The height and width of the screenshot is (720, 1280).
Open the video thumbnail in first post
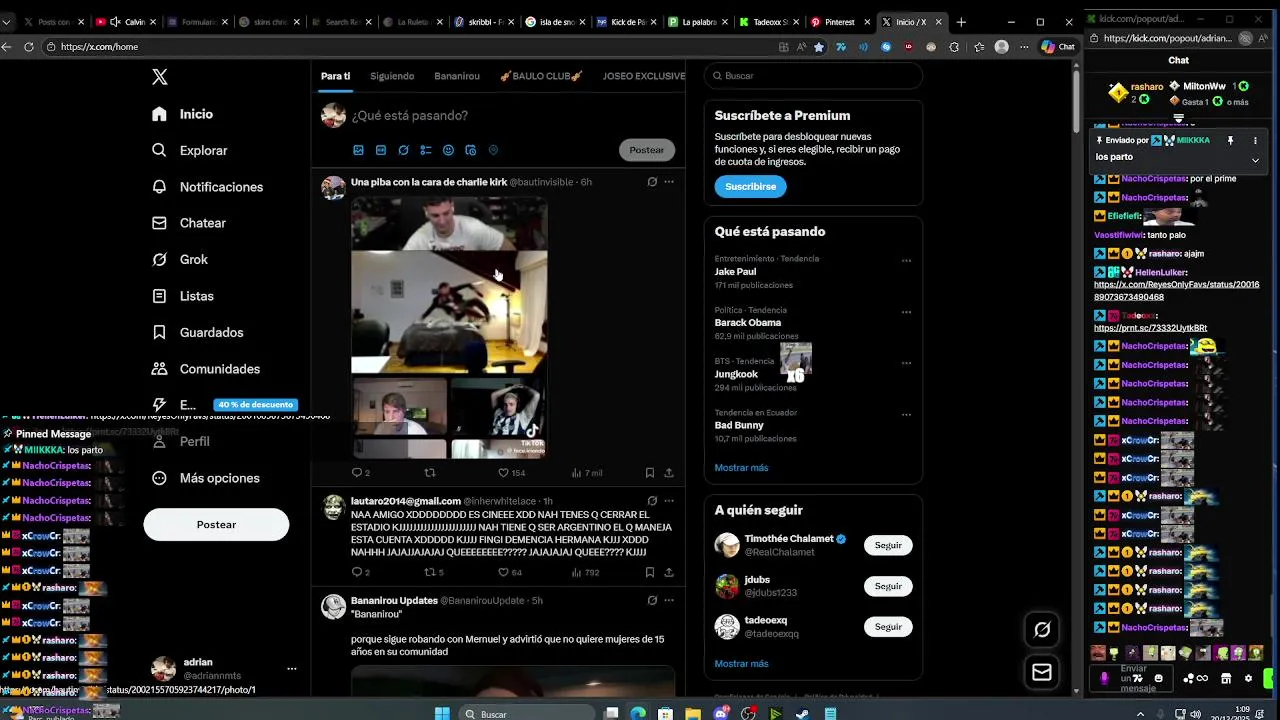(449, 327)
